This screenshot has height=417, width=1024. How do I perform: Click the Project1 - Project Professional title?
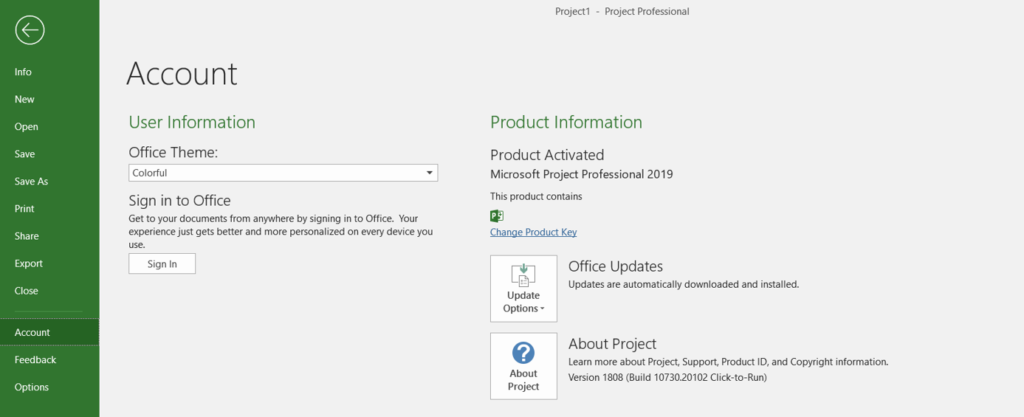pyautogui.click(x=622, y=11)
